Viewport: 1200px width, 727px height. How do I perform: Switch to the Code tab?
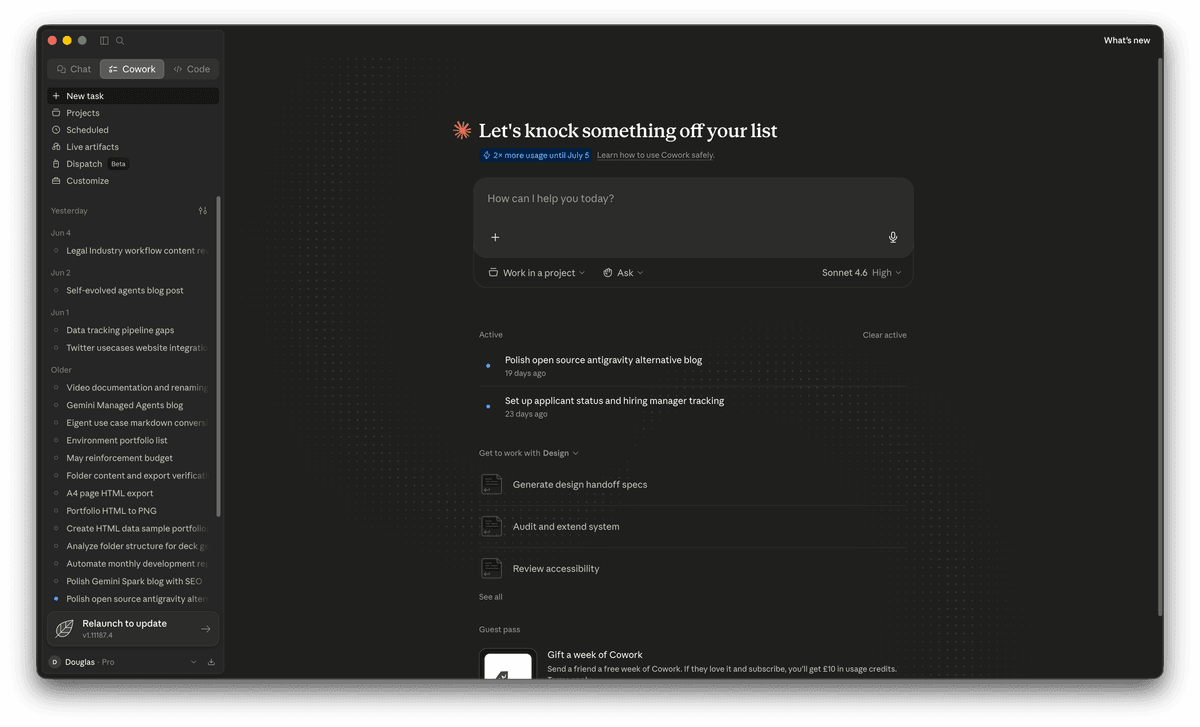(x=192, y=69)
